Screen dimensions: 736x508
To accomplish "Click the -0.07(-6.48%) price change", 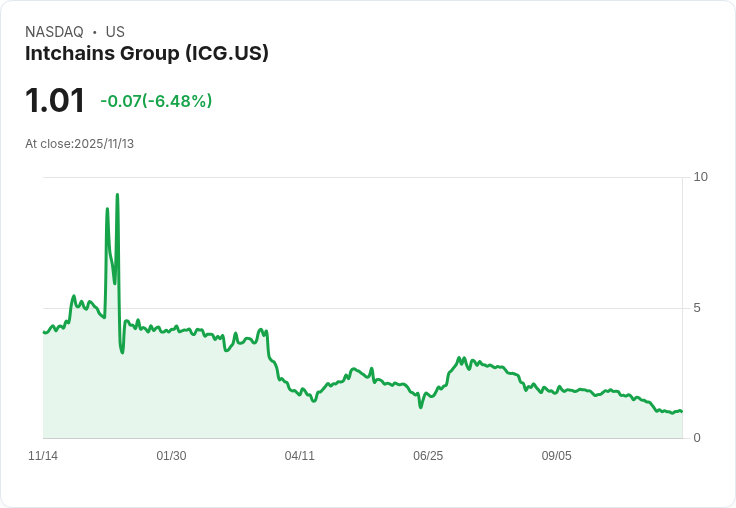I will [156, 101].
